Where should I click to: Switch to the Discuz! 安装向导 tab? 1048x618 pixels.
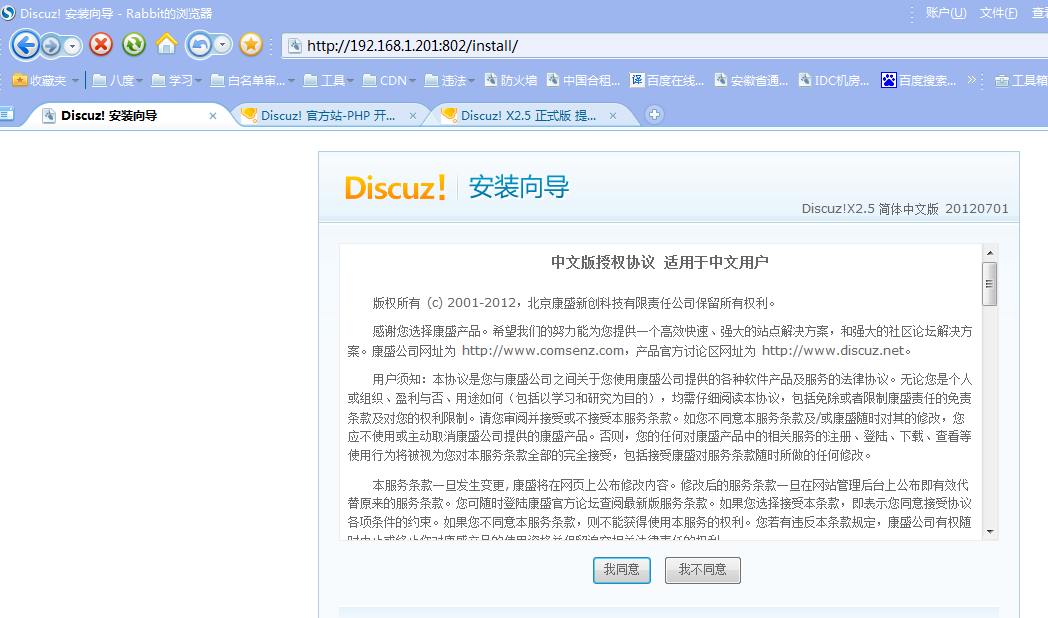127,116
